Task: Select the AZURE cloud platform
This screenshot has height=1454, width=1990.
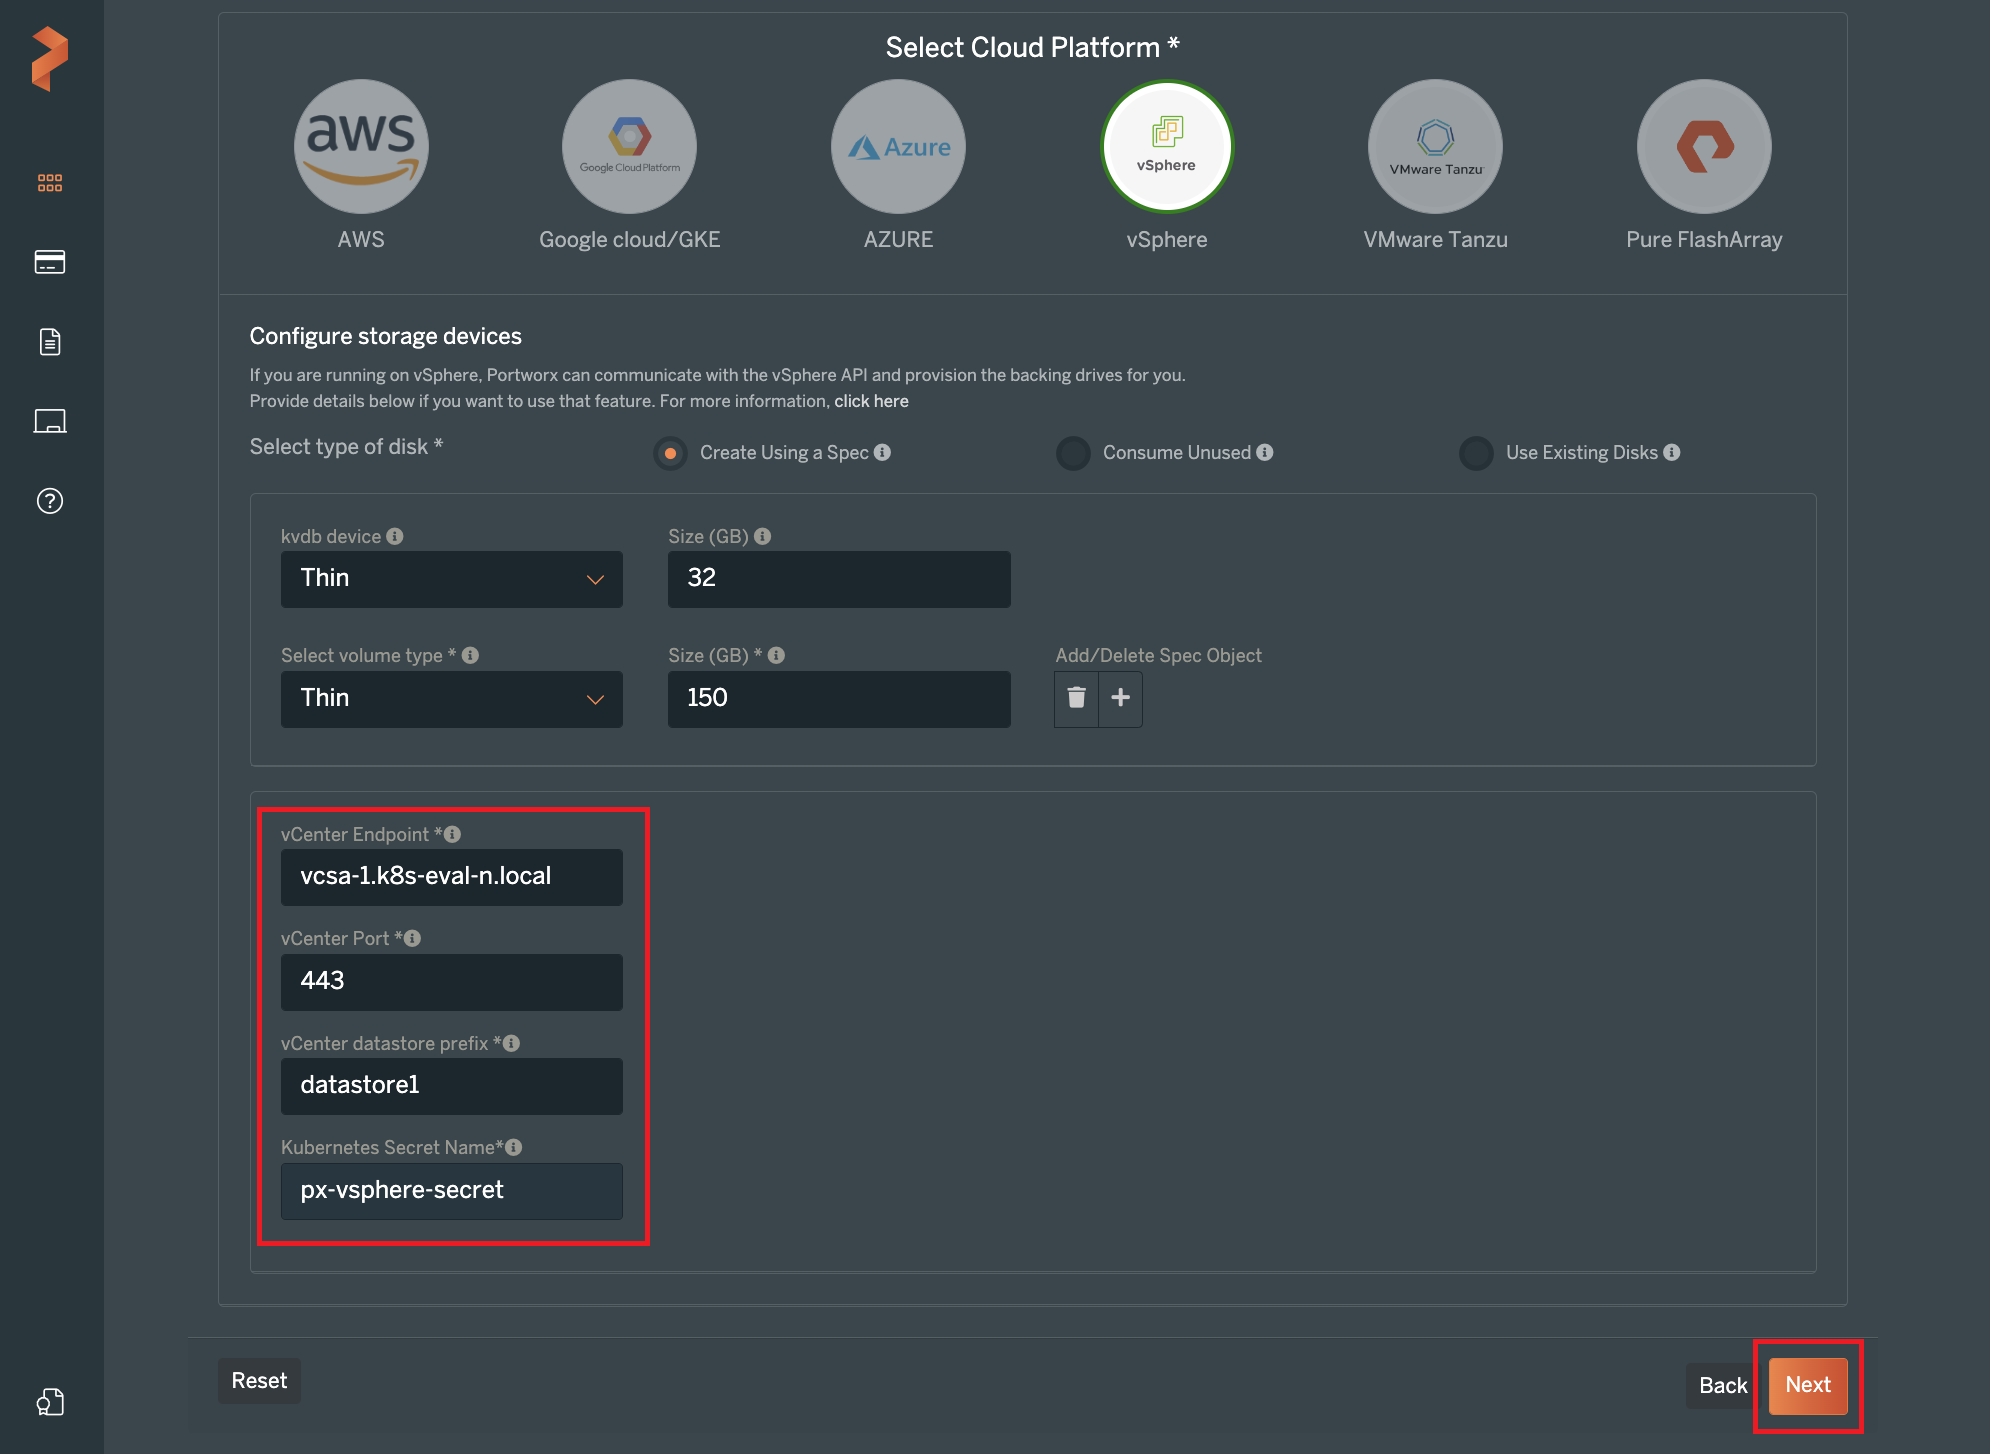Action: 898,147
